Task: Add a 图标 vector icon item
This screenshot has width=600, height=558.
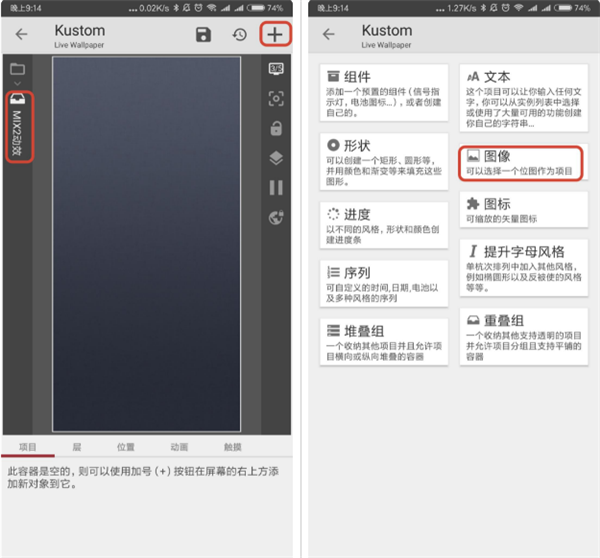Action: pyautogui.click(x=524, y=210)
